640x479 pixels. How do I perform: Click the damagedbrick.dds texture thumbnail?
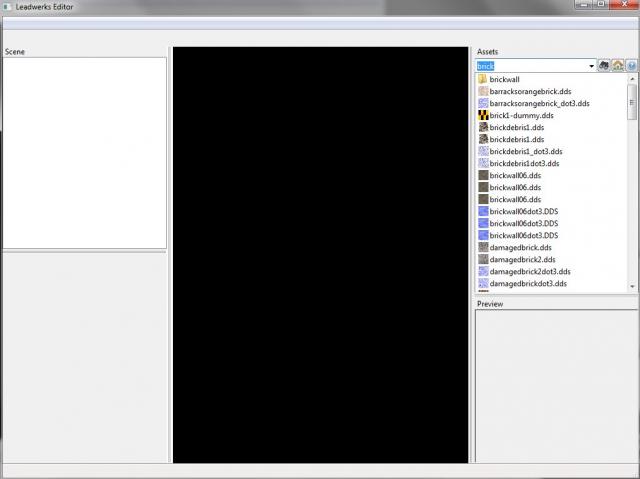click(x=483, y=247)
